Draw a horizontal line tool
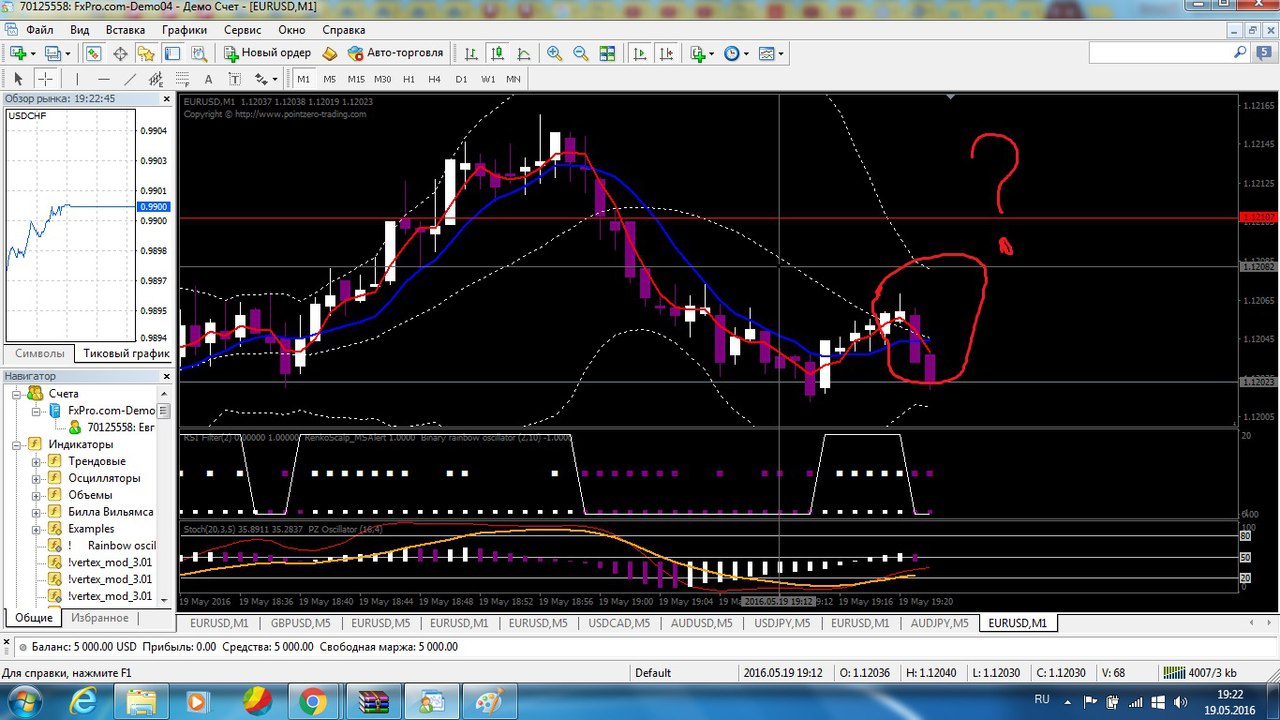The height and width of the screenshot is (720, 1280). pyautogui.click(x=104, y=79)
